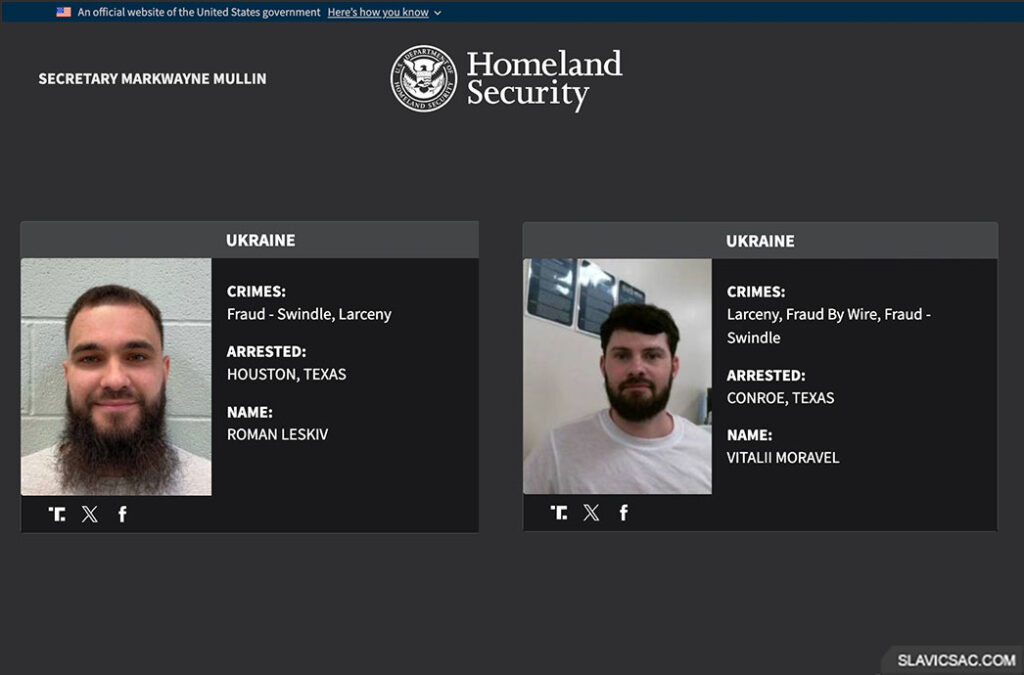
Task: Open the photo on the Vitalii Moravel card
Action: coord(617,377)
